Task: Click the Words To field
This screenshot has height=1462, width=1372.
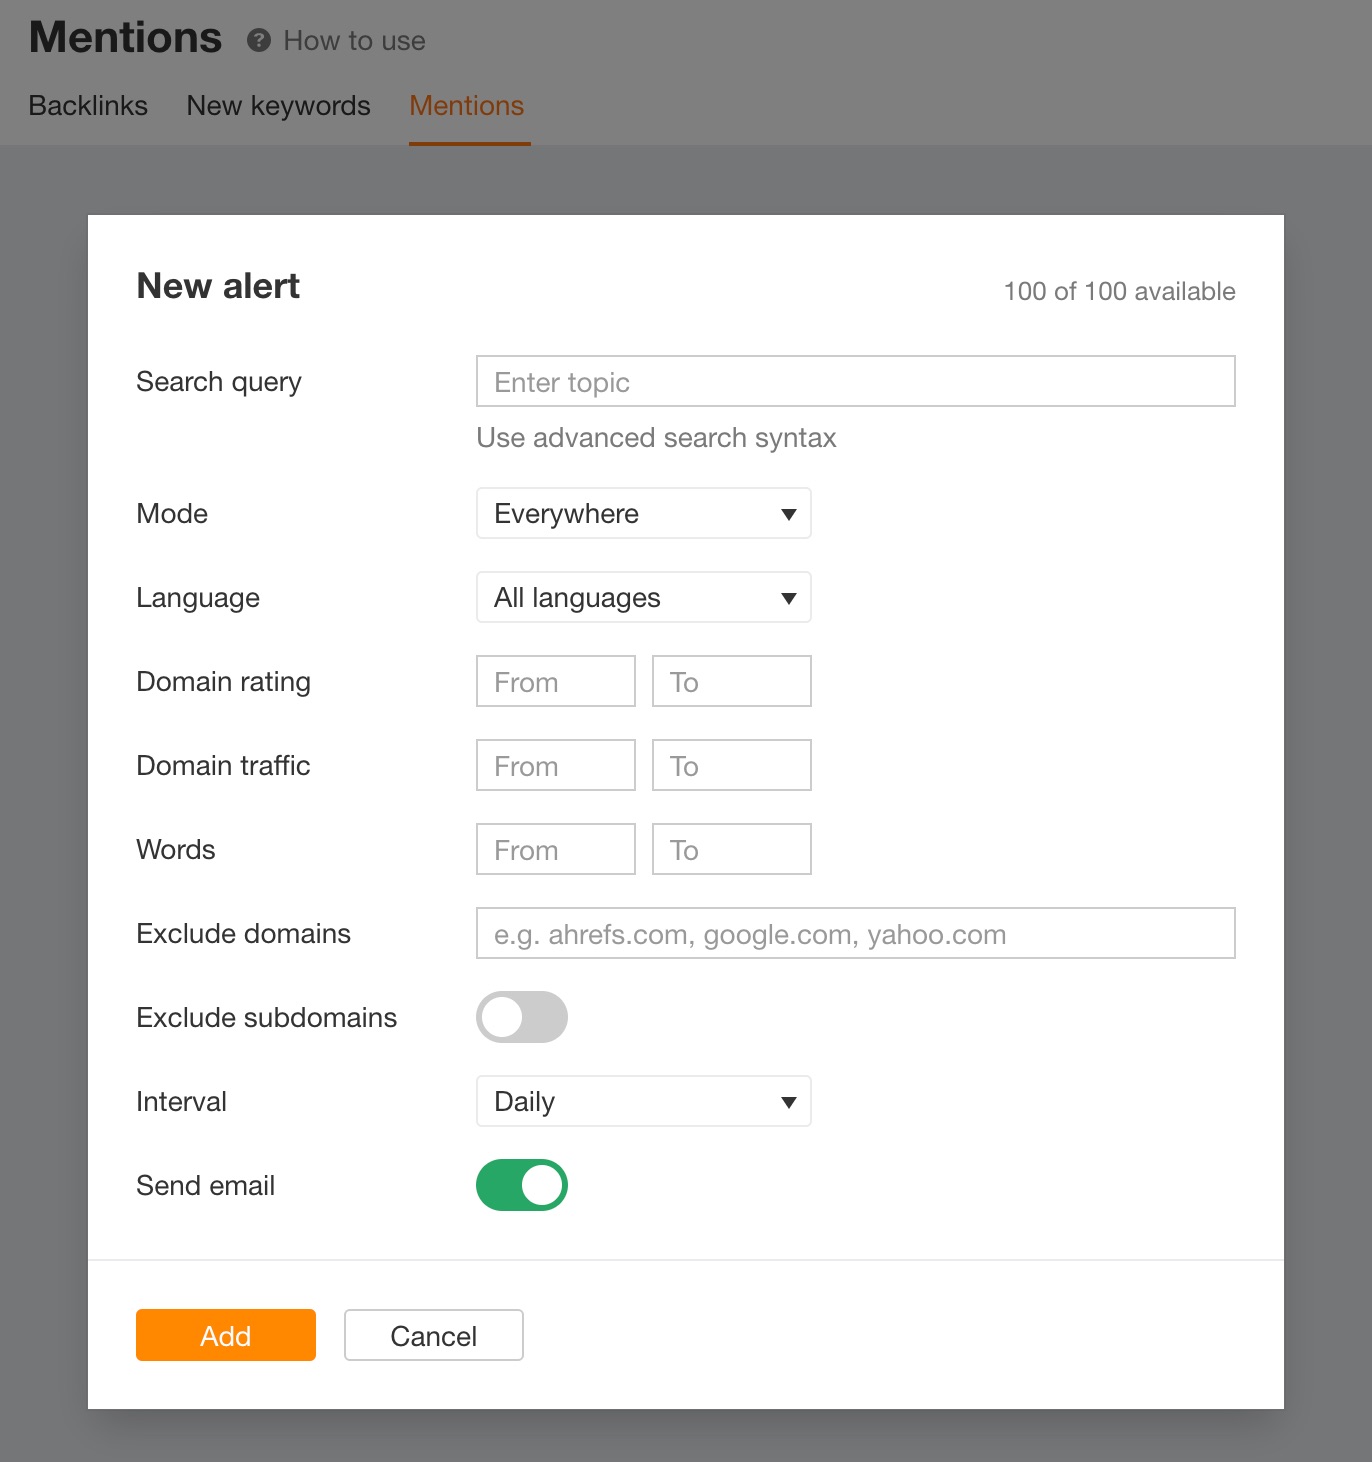Action: tap(731, 849)
